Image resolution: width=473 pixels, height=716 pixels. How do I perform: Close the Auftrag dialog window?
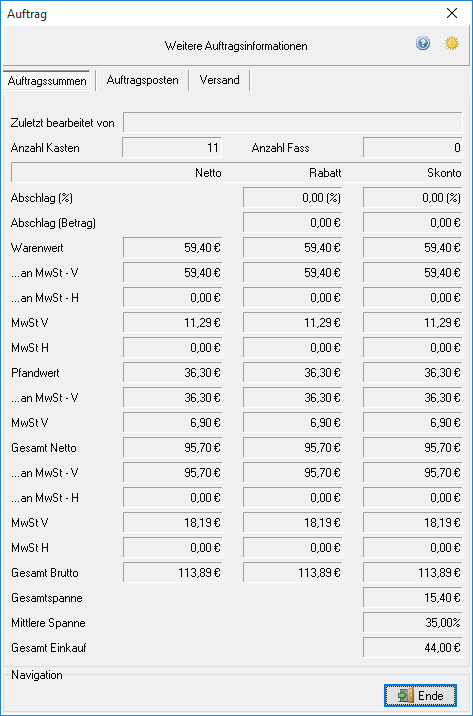452,13
